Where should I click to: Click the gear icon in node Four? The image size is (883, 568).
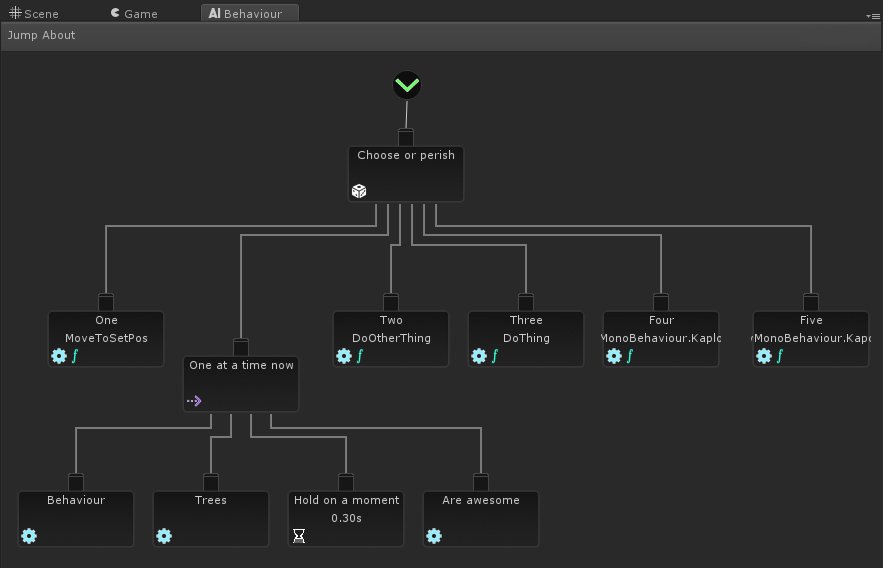(x=614, y=356)
